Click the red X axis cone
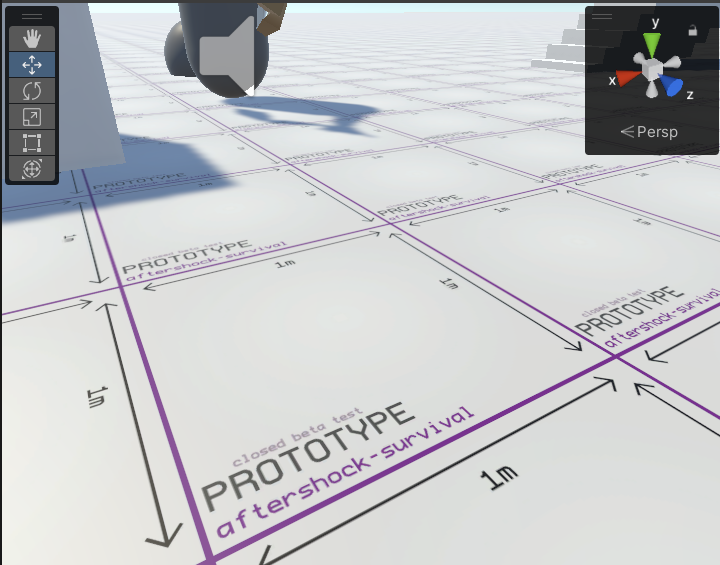The image size is (720, 565). 628,78
